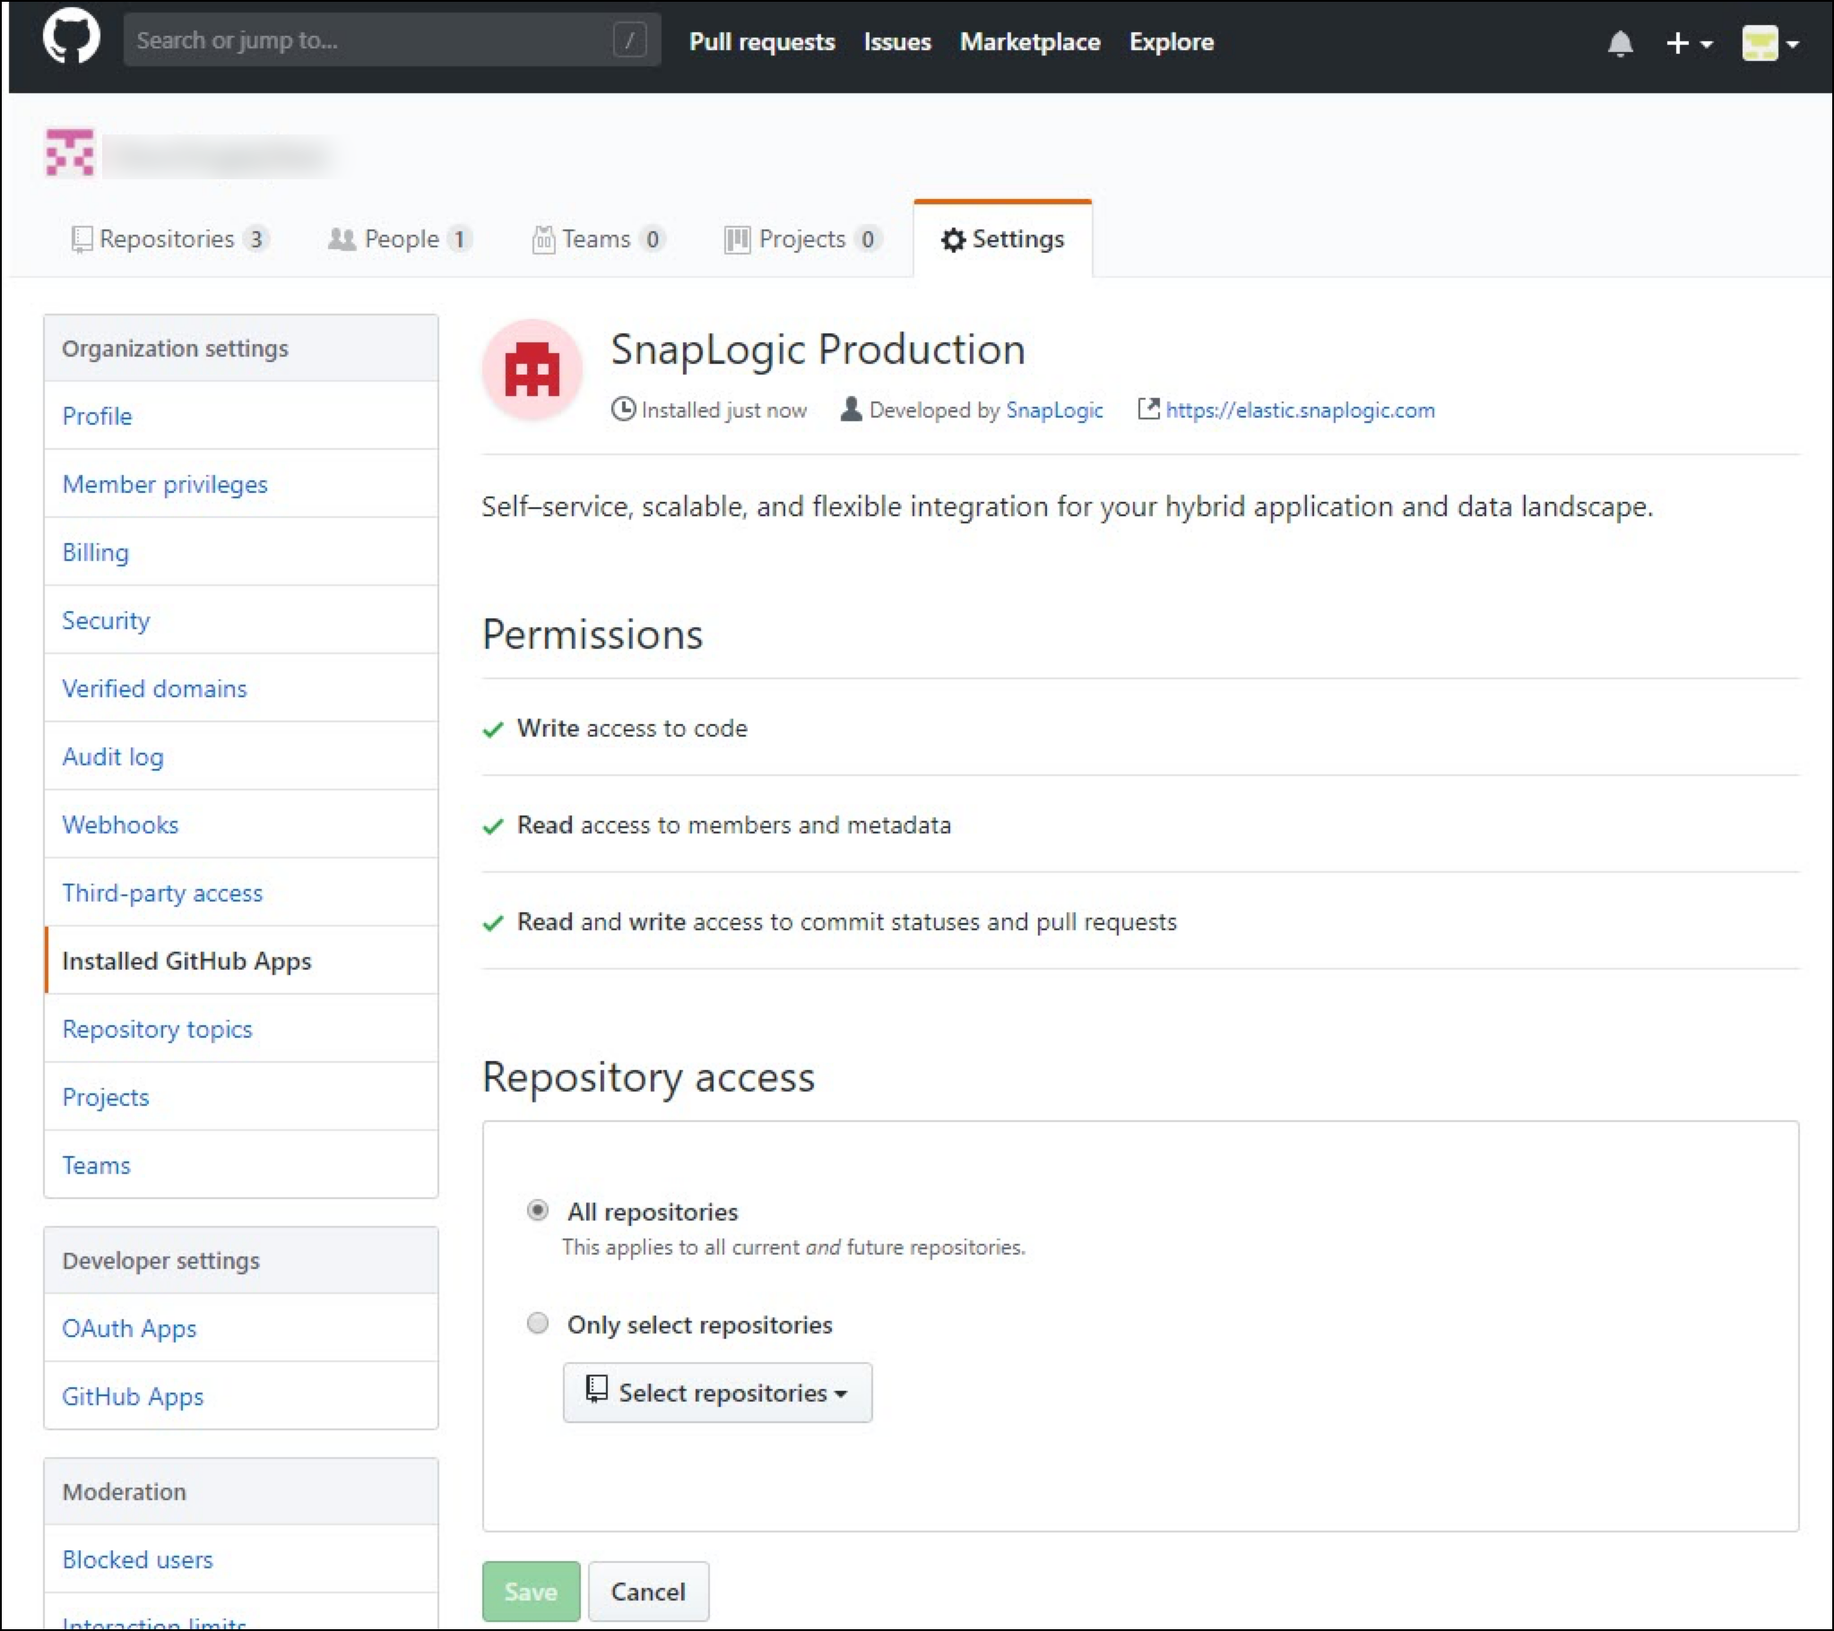
Task: Select the All repositories option
Action: 538,1210
